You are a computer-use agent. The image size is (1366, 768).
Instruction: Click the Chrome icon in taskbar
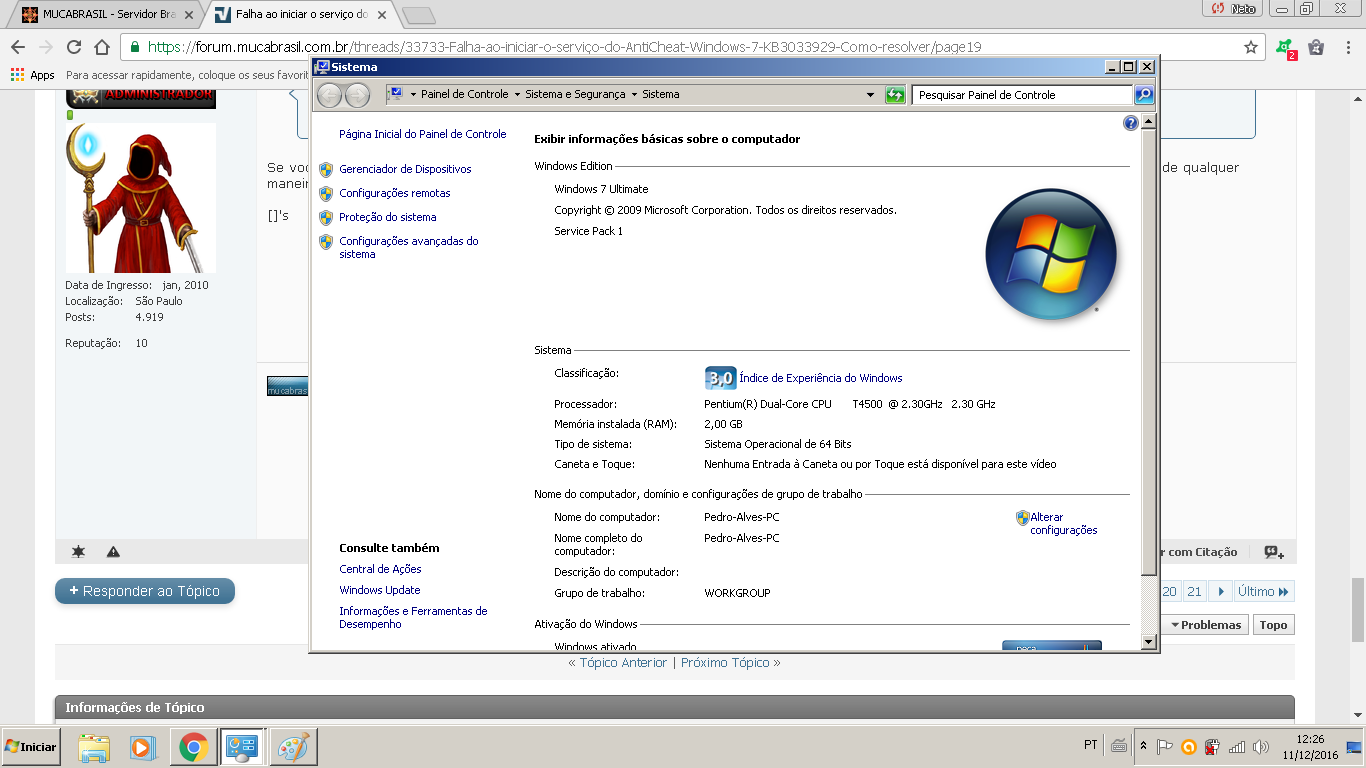[193, 747]
